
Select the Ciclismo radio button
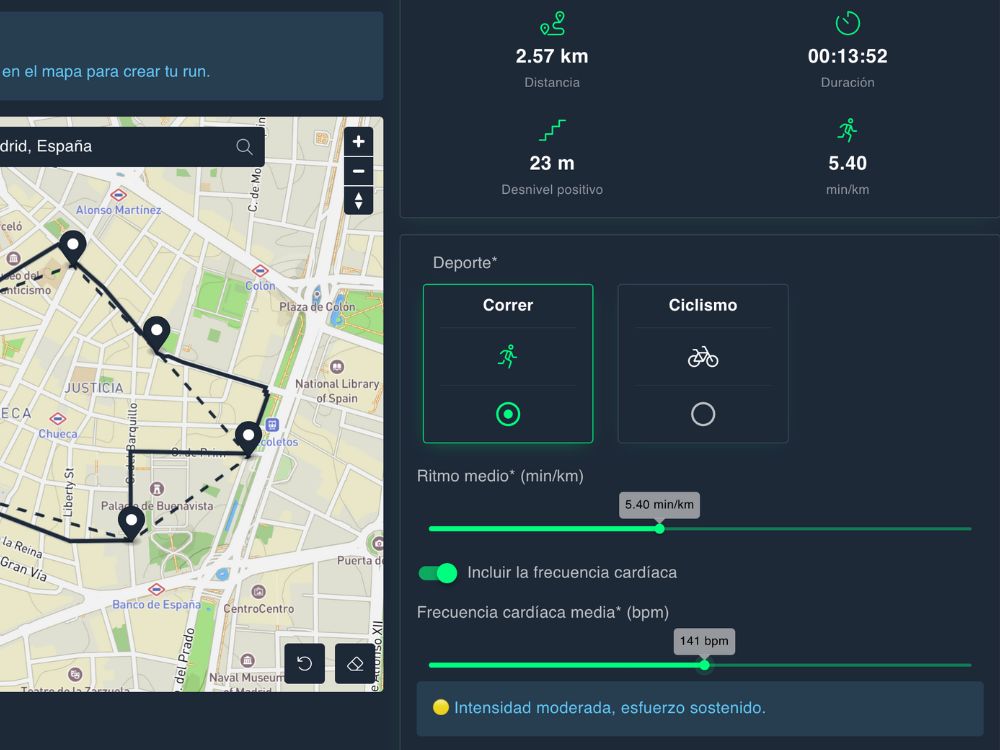pyautogui.click(x=703, y=413)
